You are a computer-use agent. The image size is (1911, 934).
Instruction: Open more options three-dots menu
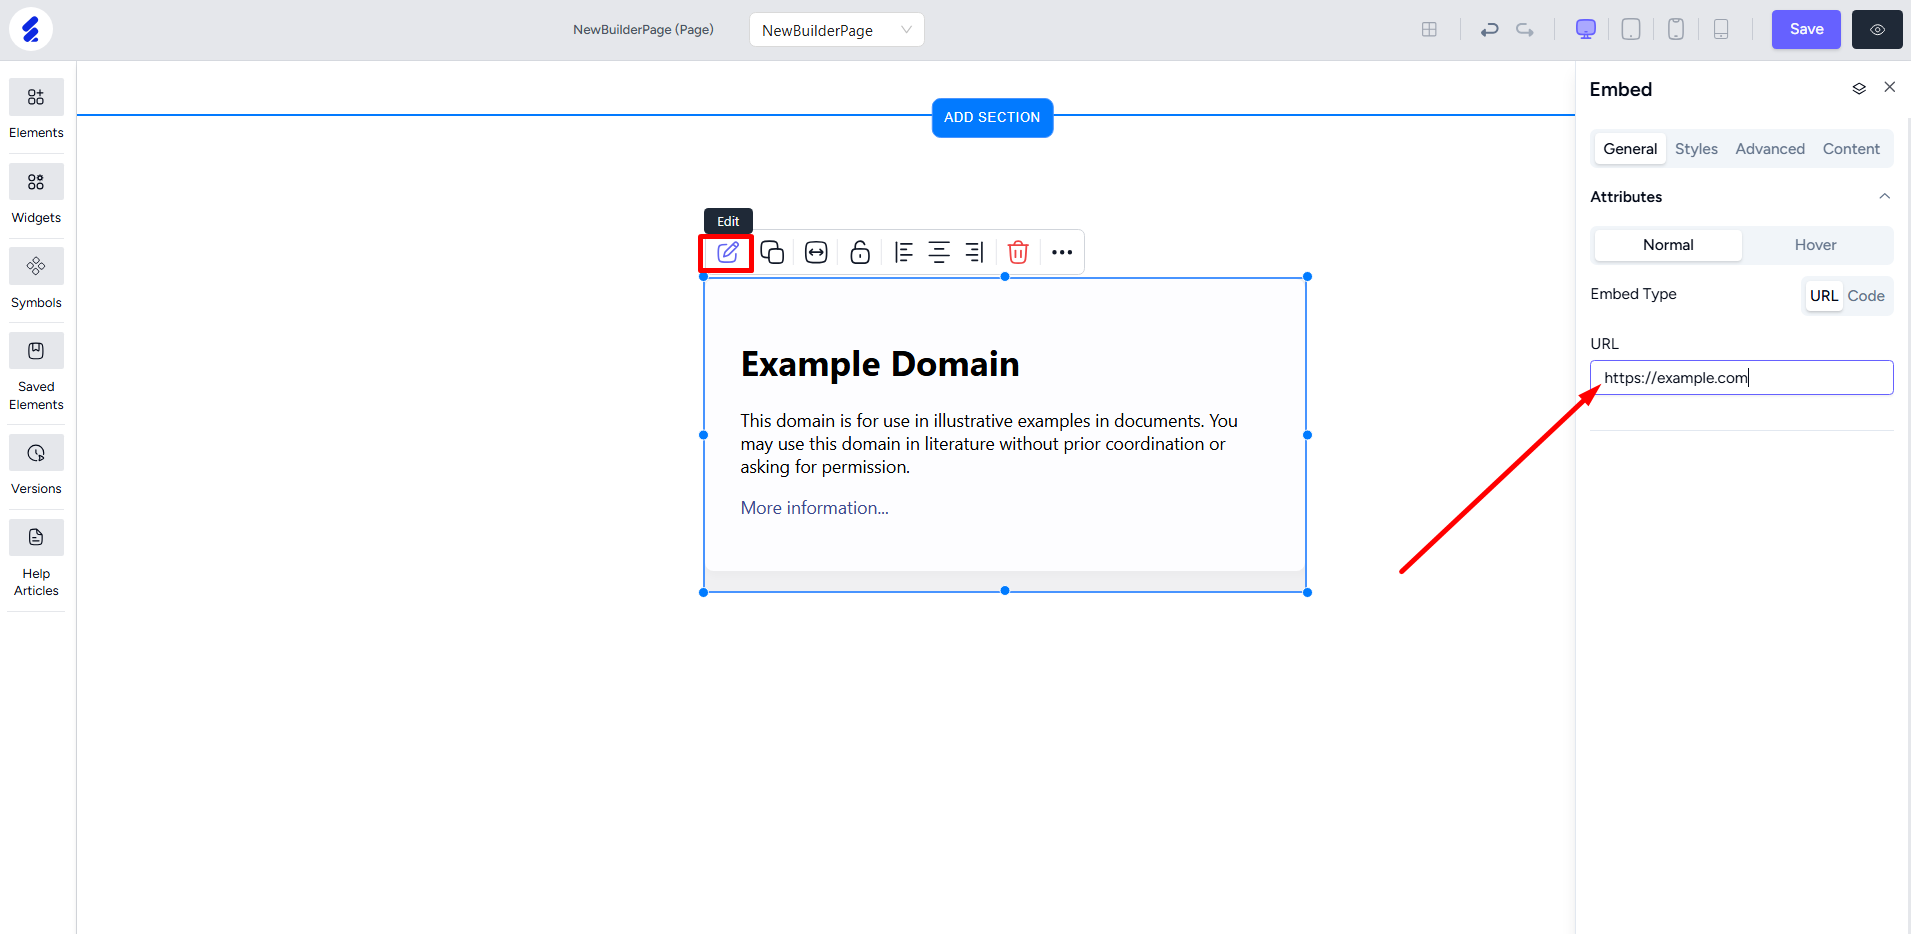tap(1062, 253)
